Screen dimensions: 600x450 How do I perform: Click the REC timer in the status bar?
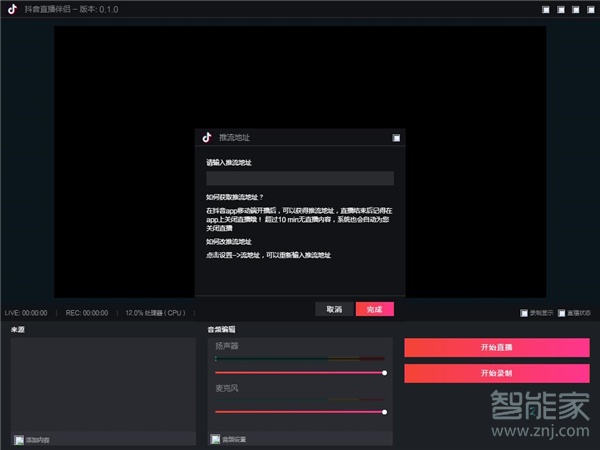(x=87, y=313)
